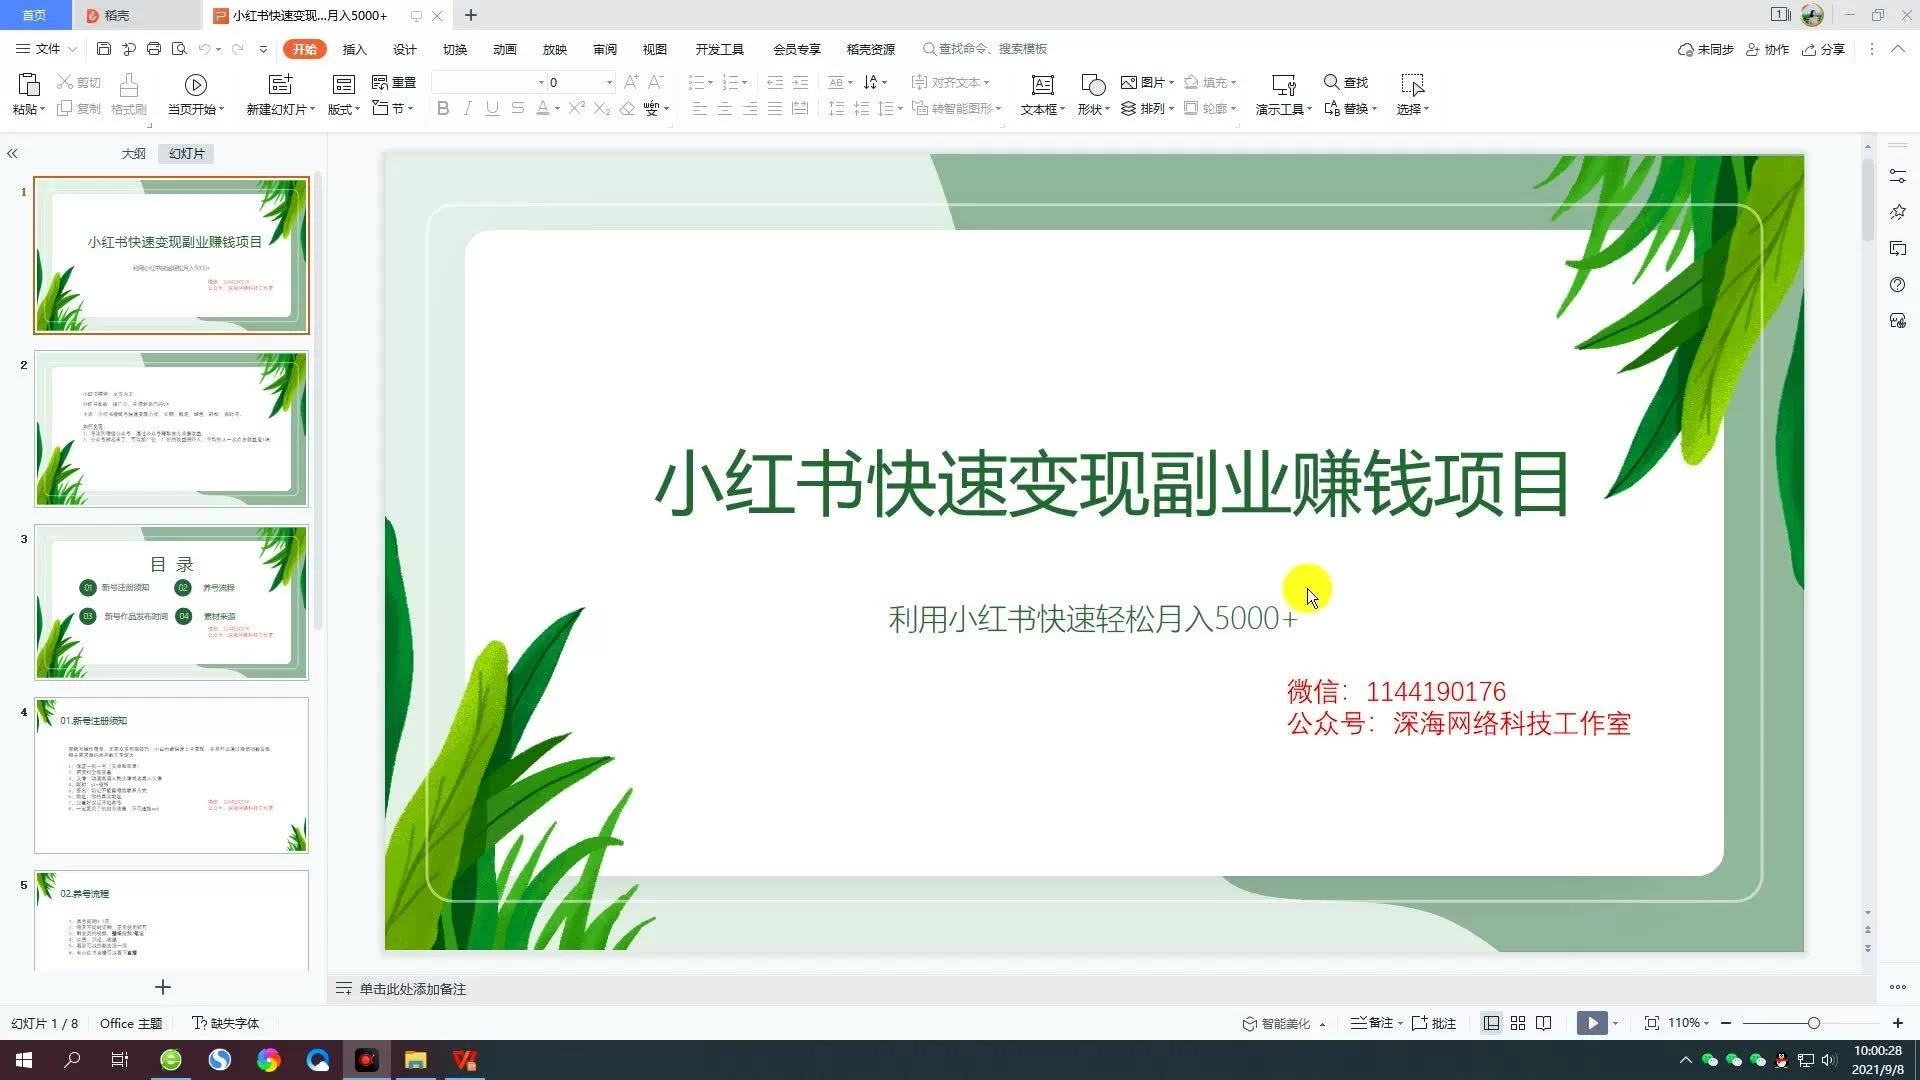Screen dimensions: 1920x1080
Task: Adjust the zoom slider handle
Action: 1813,1023
